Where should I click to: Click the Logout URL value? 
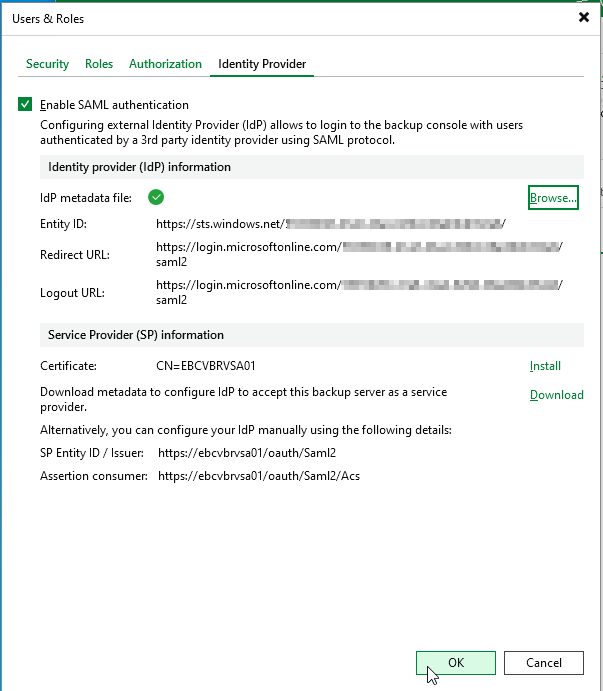[358, 292]
